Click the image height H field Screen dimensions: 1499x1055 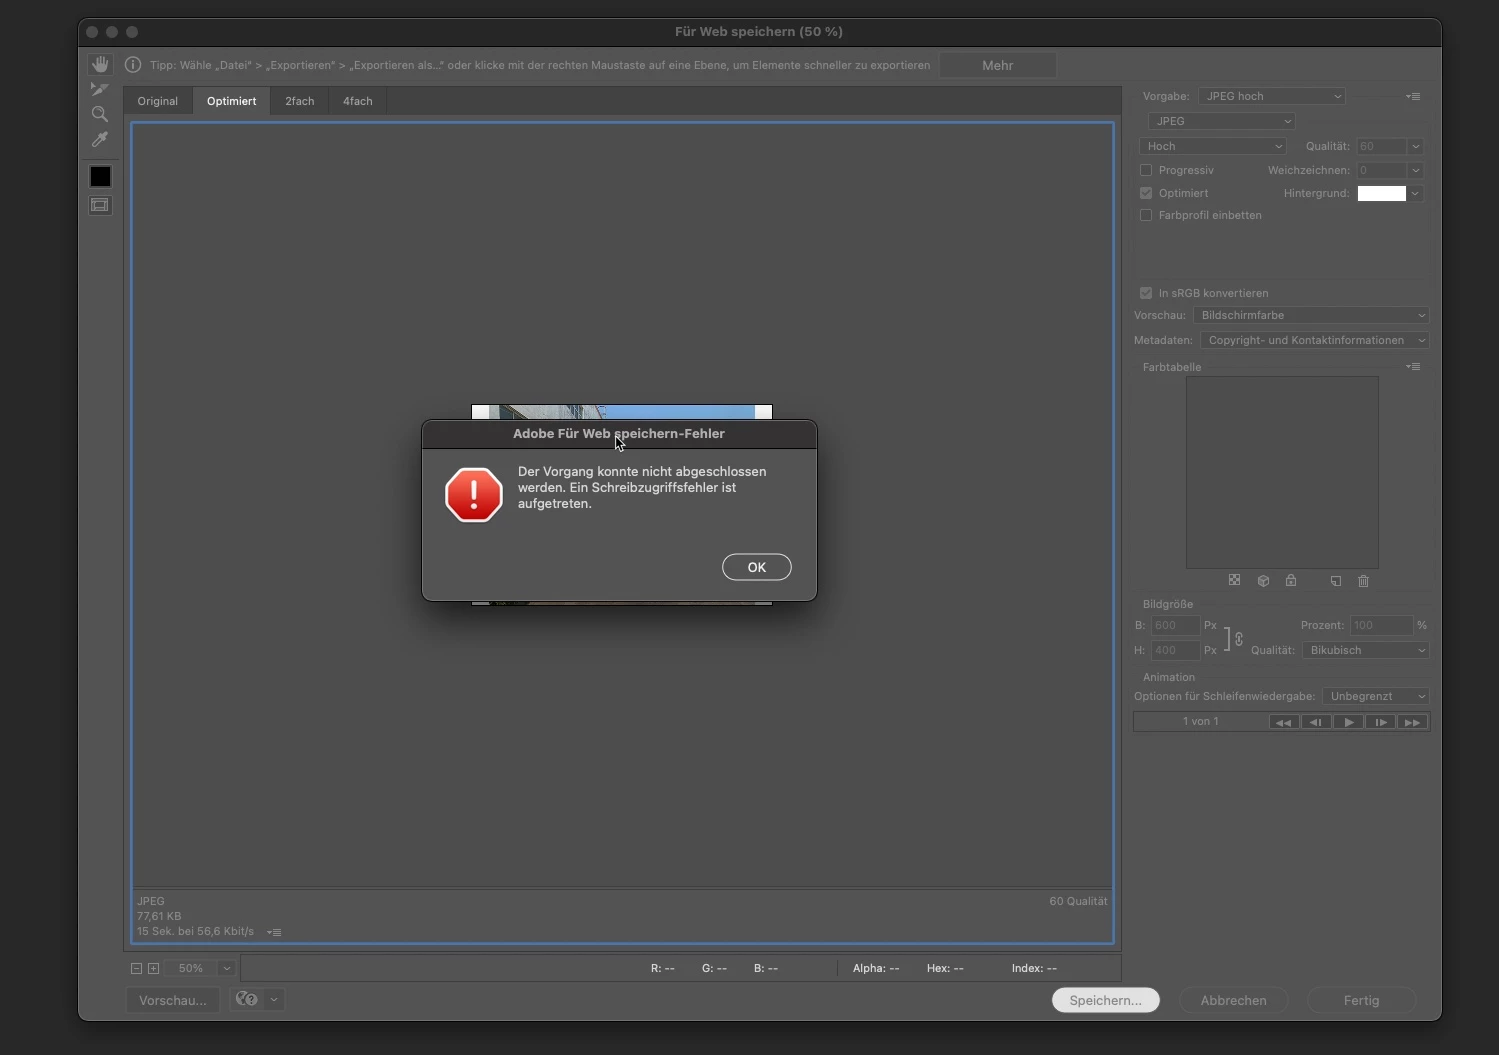click(1175, 650)
